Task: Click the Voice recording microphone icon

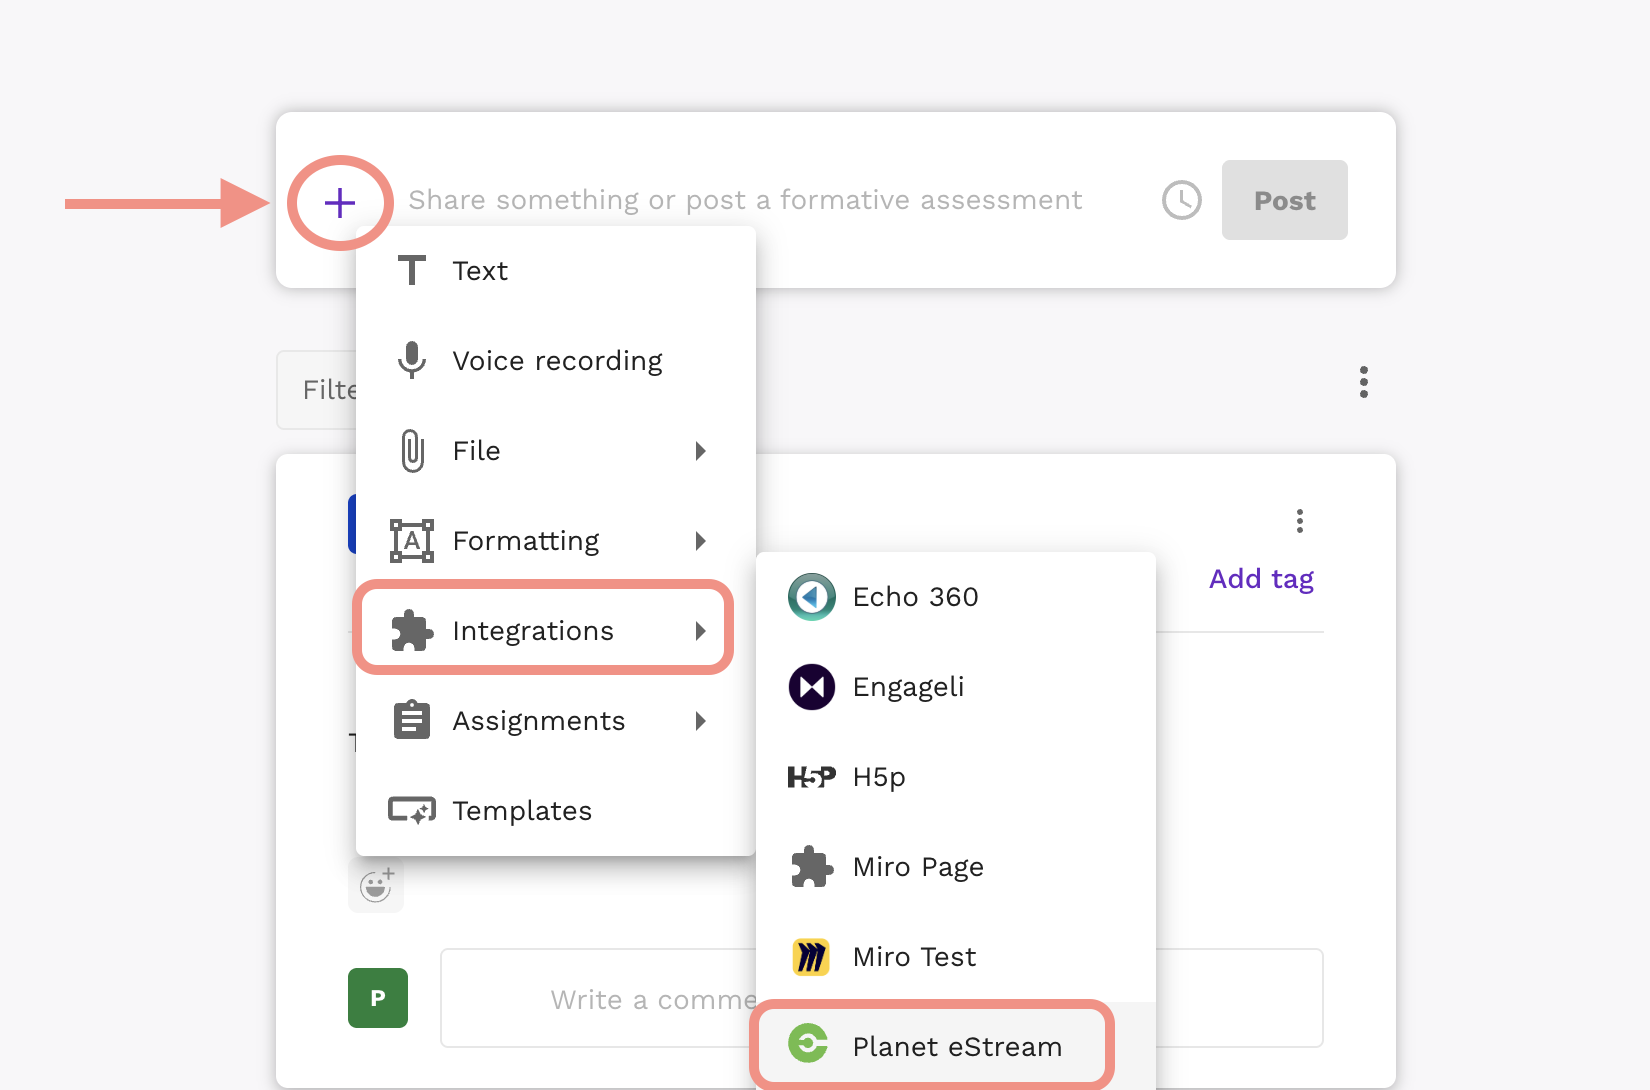Action: (412, 360)
